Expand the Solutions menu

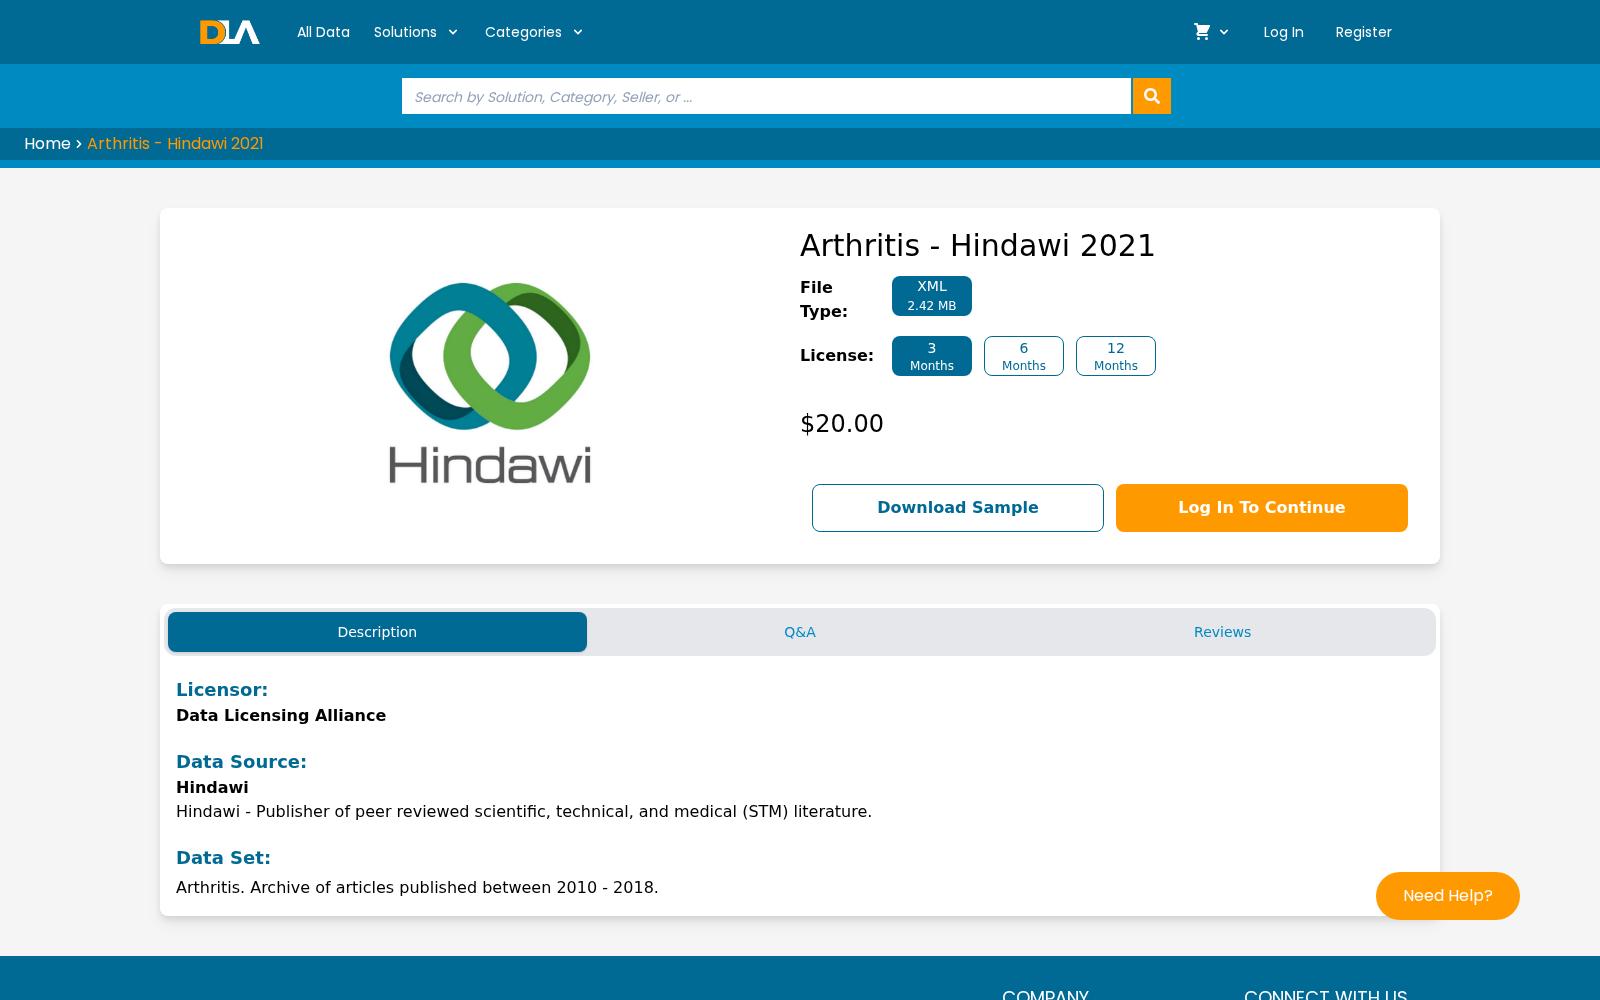[x=416, y=32]
